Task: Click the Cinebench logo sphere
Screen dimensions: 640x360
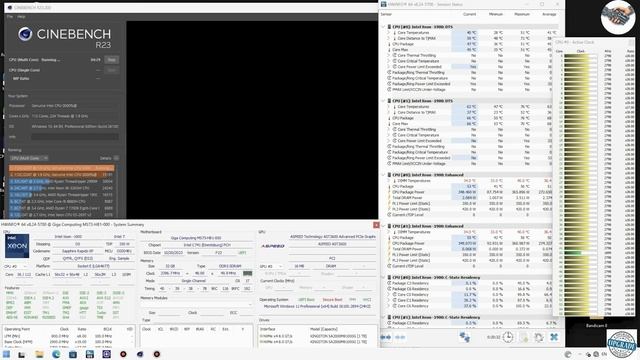Action: pos(25,34)
